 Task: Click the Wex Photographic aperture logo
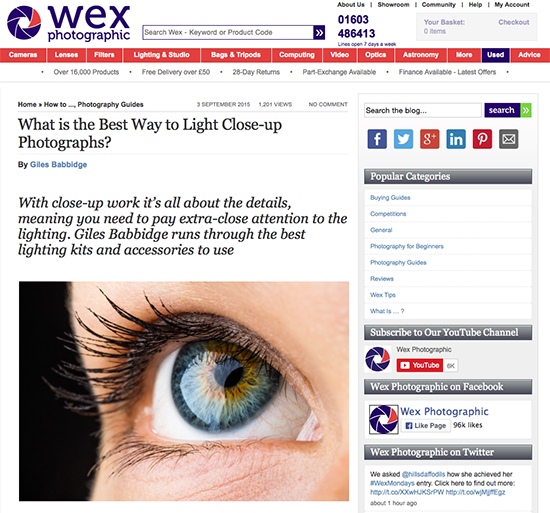pyautogui.click(x=24, y=22)
